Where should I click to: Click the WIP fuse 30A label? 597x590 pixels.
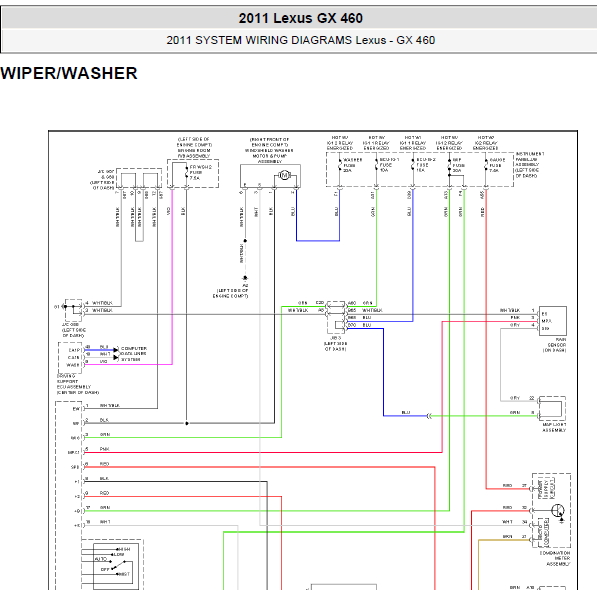click(458, 165)
